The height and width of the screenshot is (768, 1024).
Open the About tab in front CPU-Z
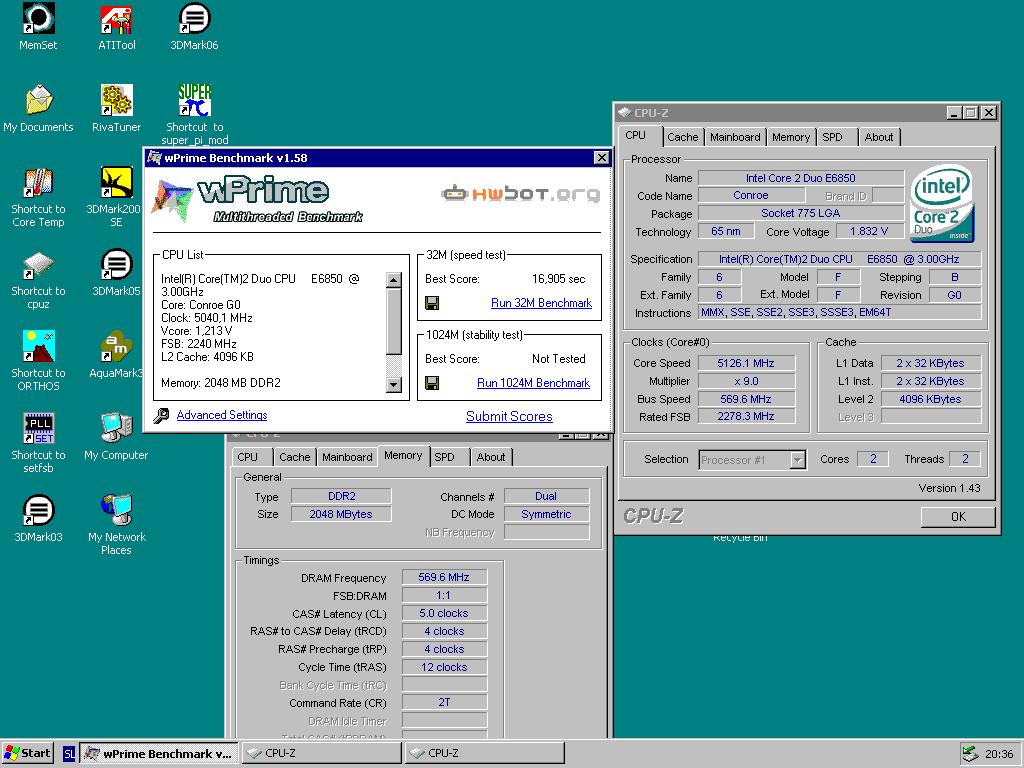[x=878, y=137]
